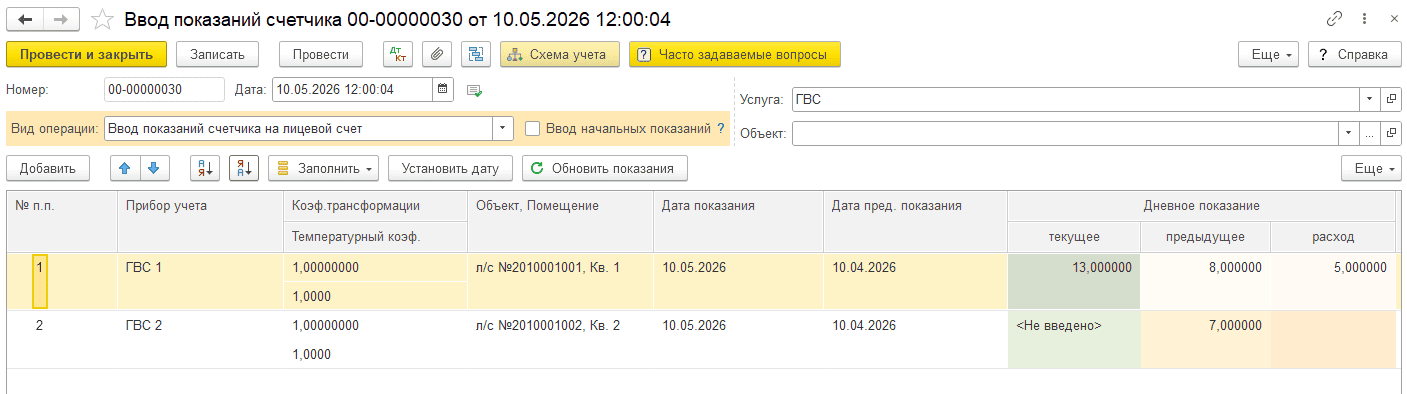This screenshot has width=1407, height=394.
Task: Enable Ввод начальных показаний checkbox
Action: coord(533,128)
